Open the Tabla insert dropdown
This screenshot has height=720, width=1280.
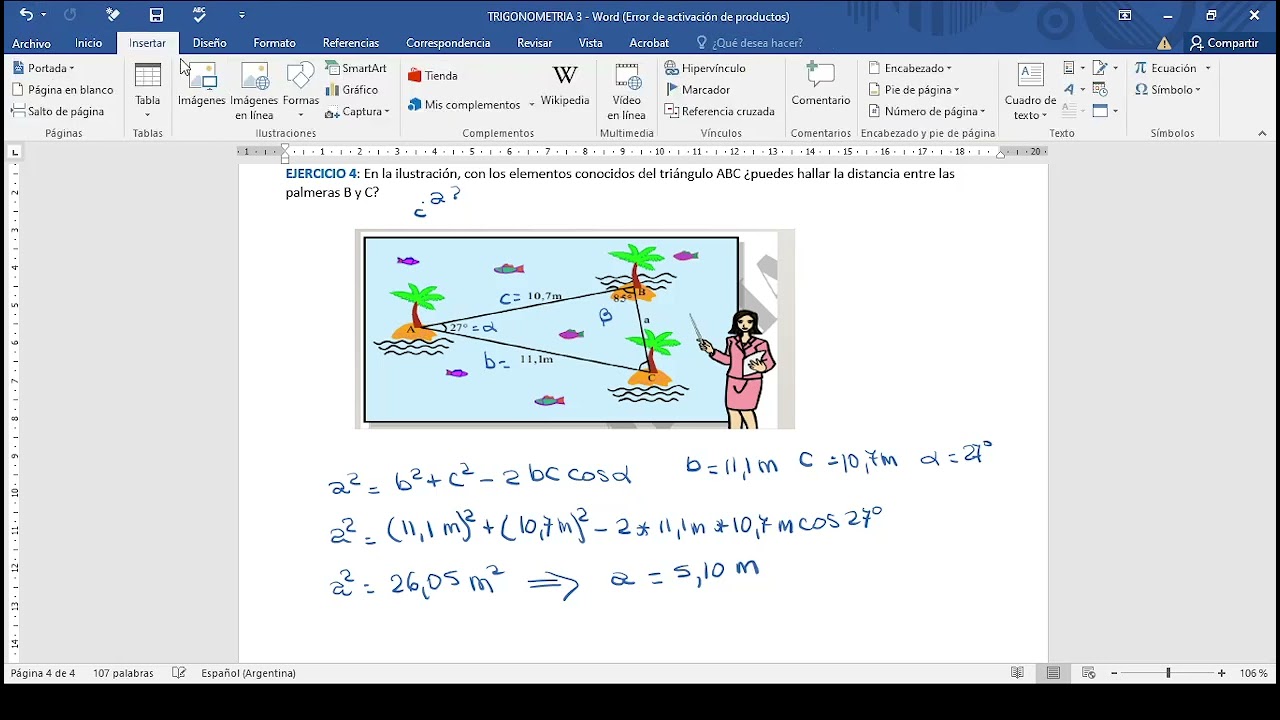pos(147,90)
